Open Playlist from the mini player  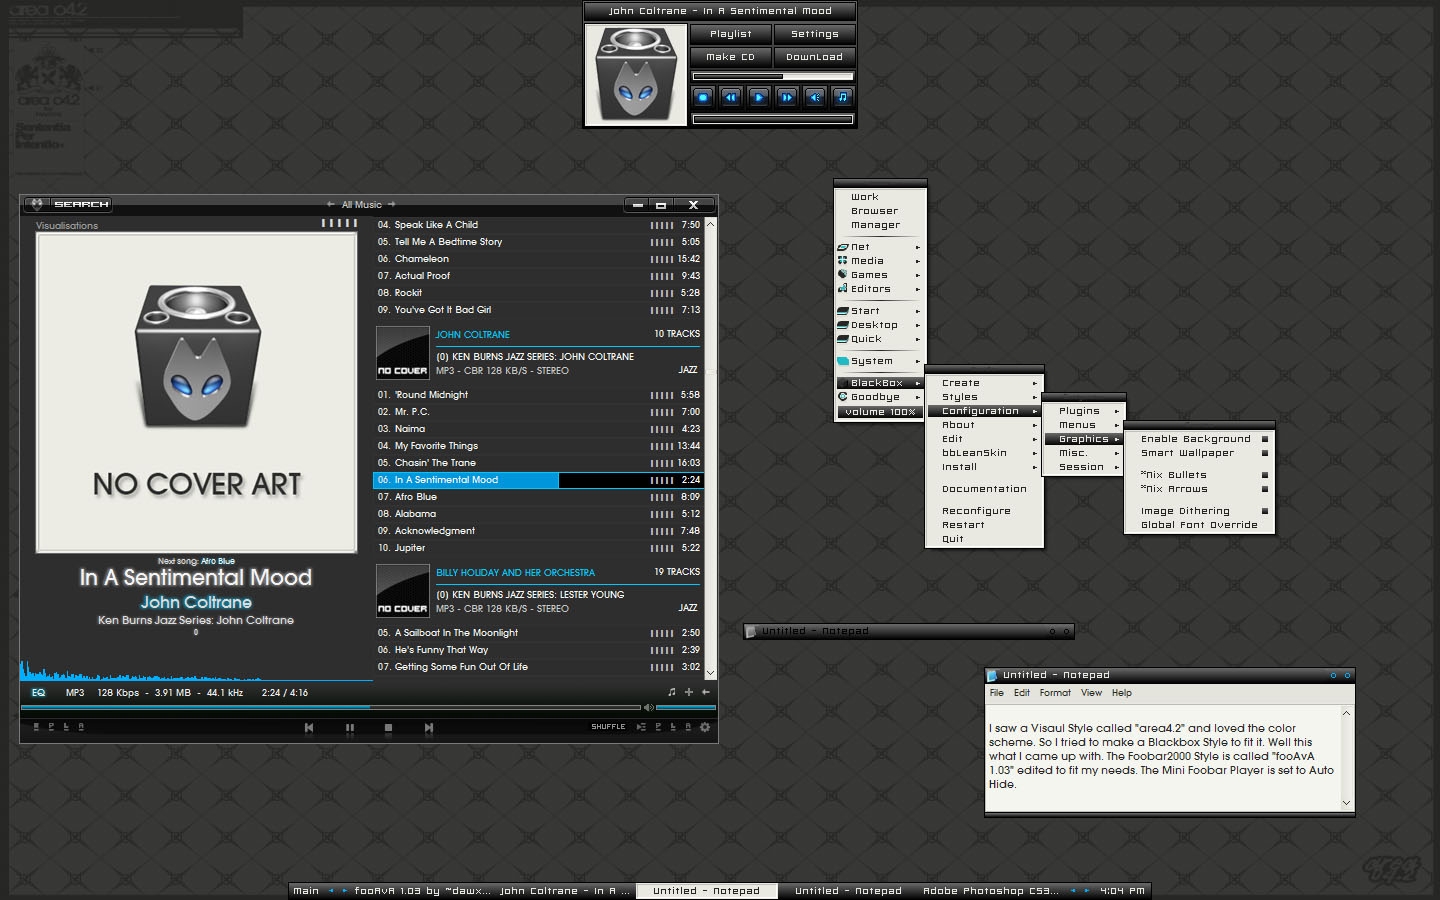[x=730, y=34]
